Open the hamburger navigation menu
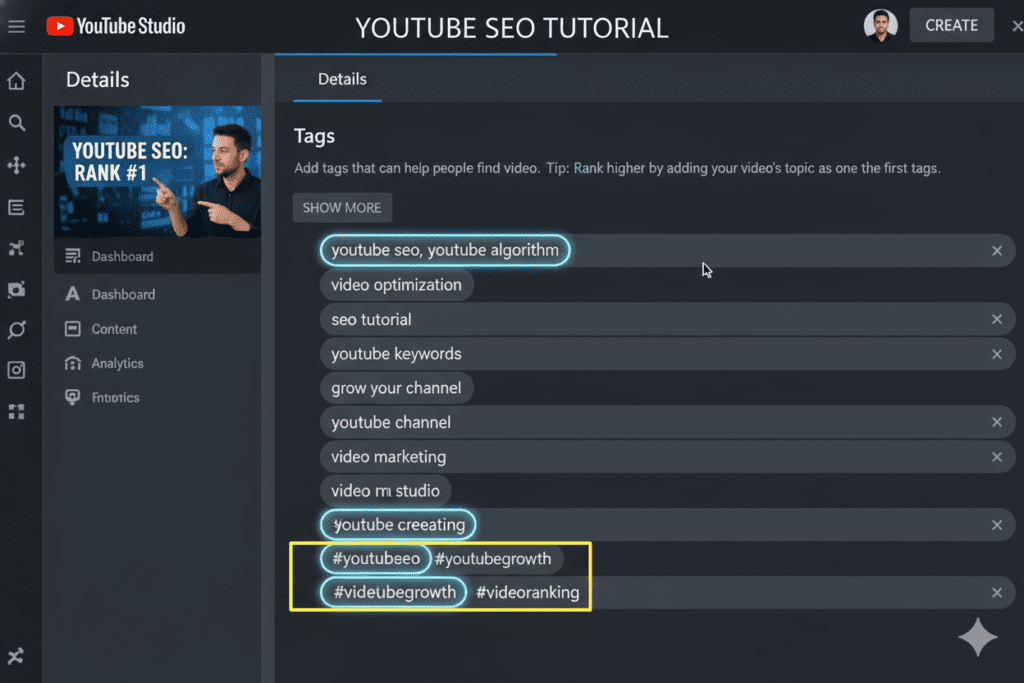Image resolution: width=1024 pixels, height=683 pixels. [16, 26]
